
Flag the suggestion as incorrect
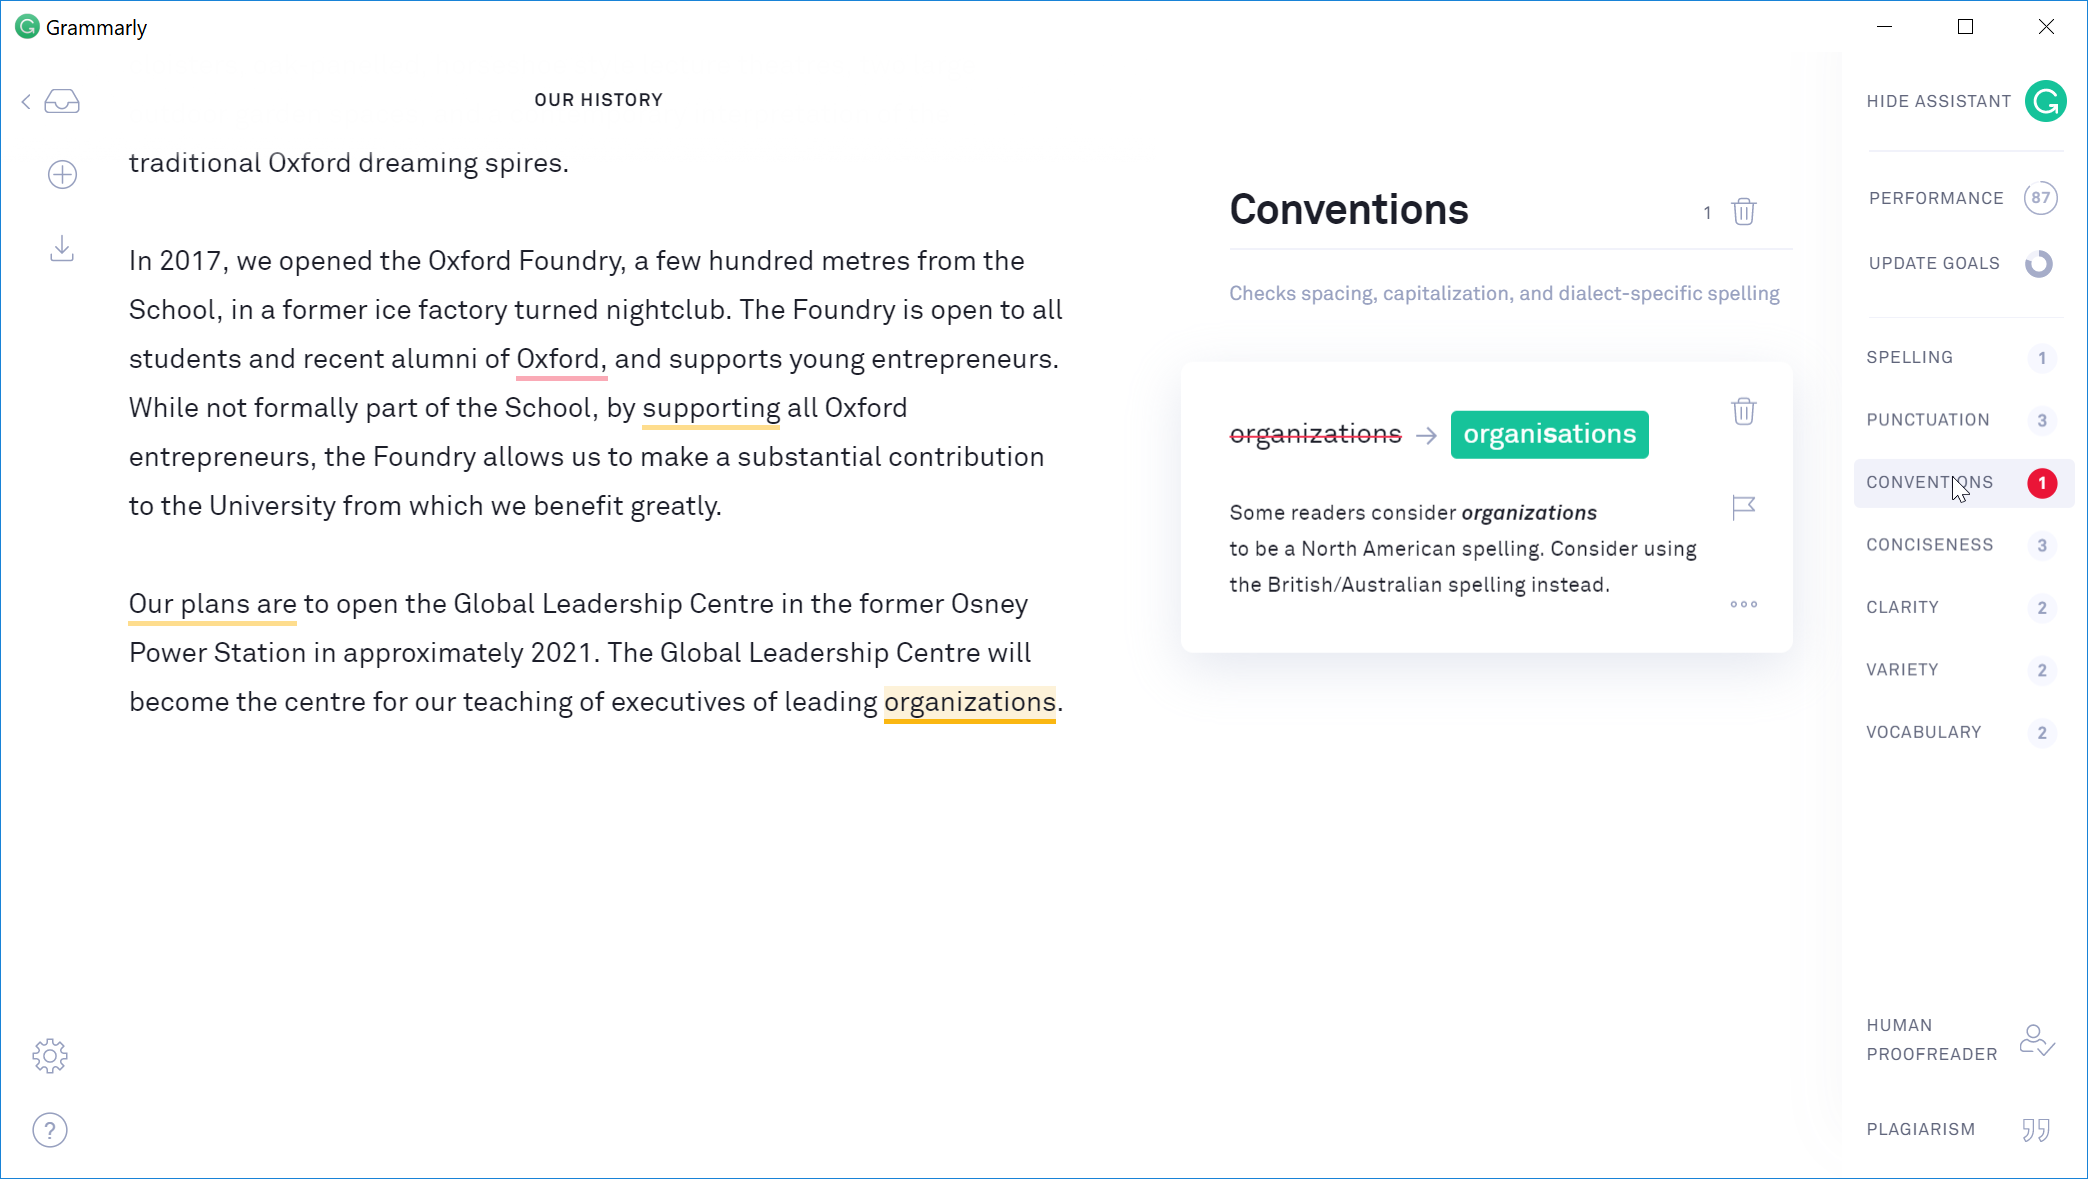tap(1744, 508)
